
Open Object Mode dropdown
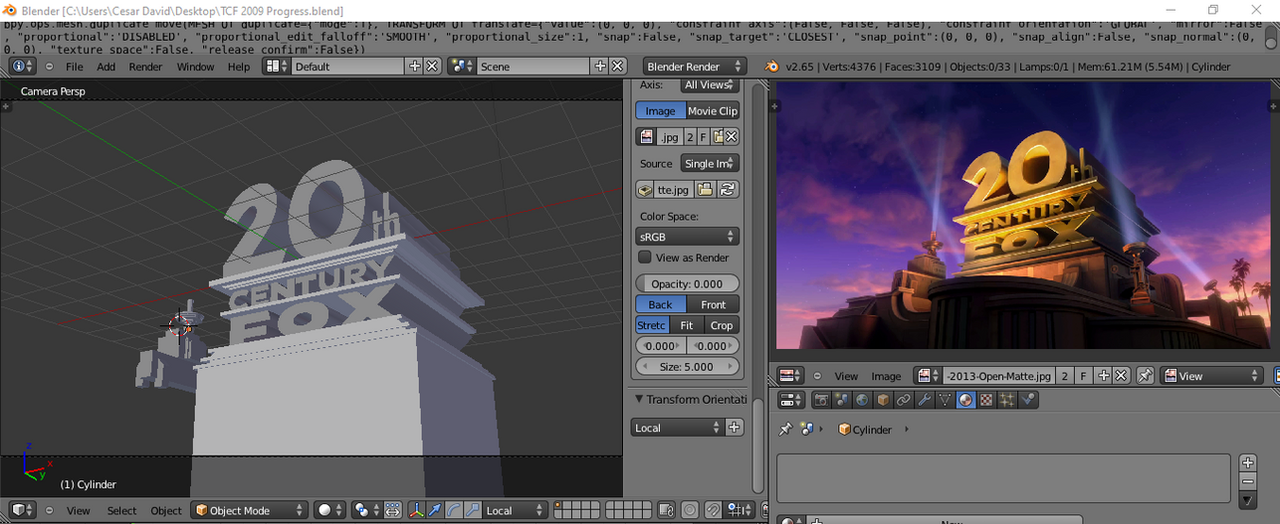pos(250,510)
